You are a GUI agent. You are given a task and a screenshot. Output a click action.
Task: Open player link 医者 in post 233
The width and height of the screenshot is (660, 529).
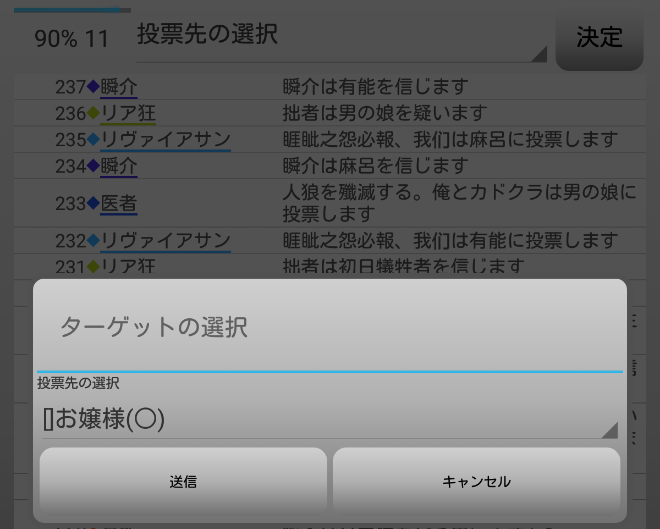click(x=119, y=204)
